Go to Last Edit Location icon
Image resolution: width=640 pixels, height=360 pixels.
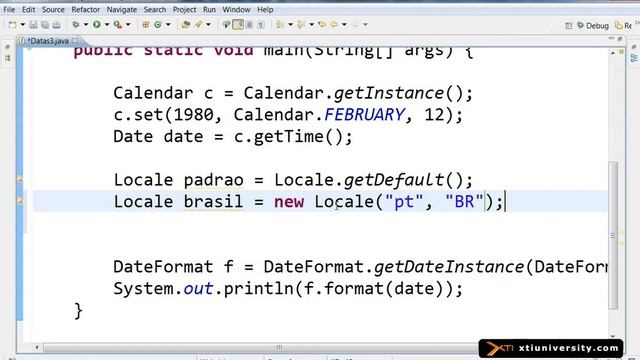[x=322, y=25]
